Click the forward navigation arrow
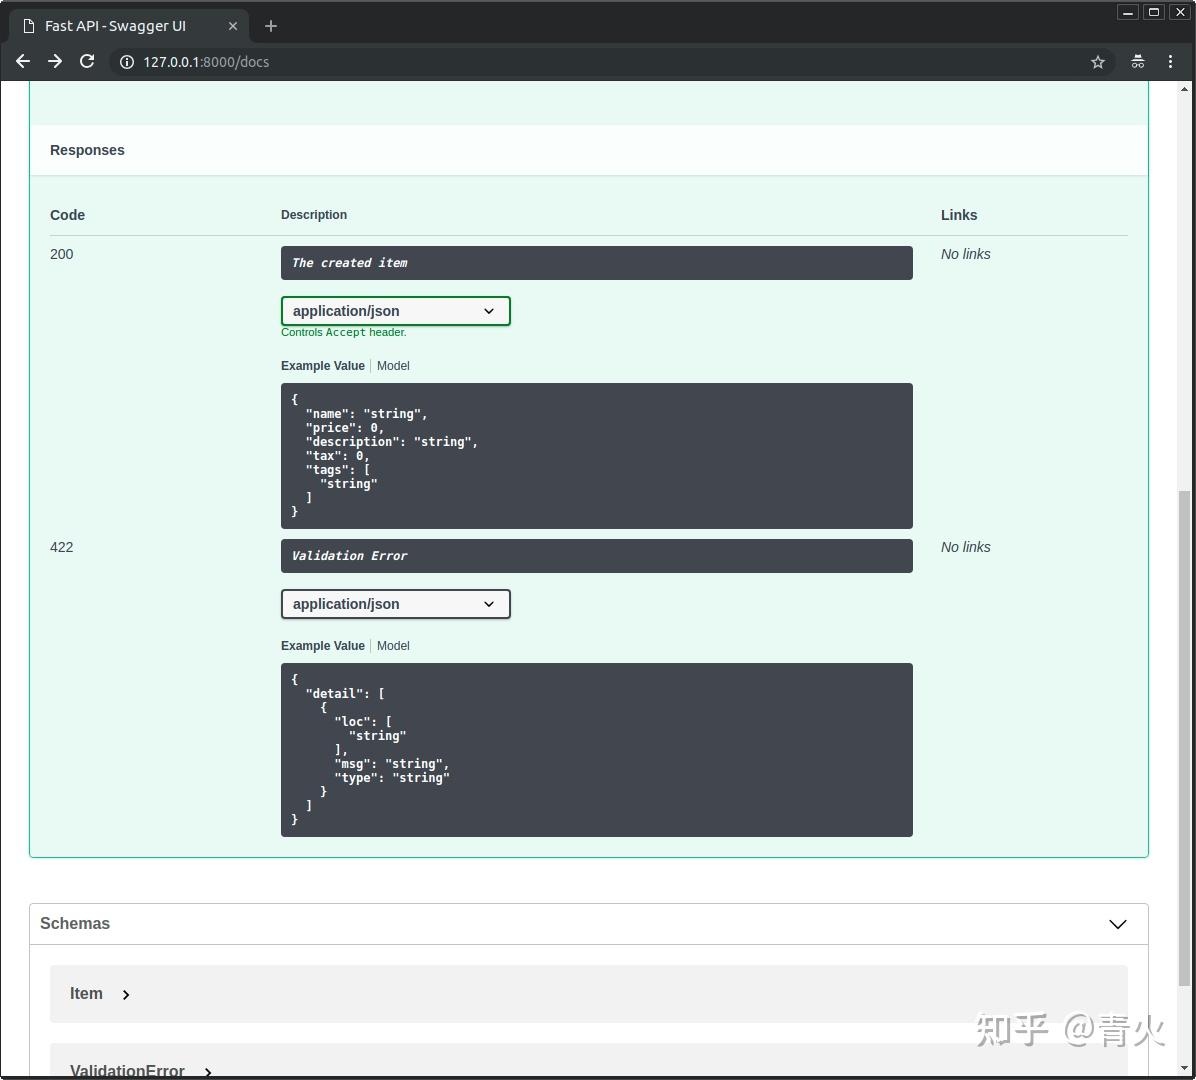Image resolution: width=1196 pixels, height=1080 pixels. tap(55, 61)
